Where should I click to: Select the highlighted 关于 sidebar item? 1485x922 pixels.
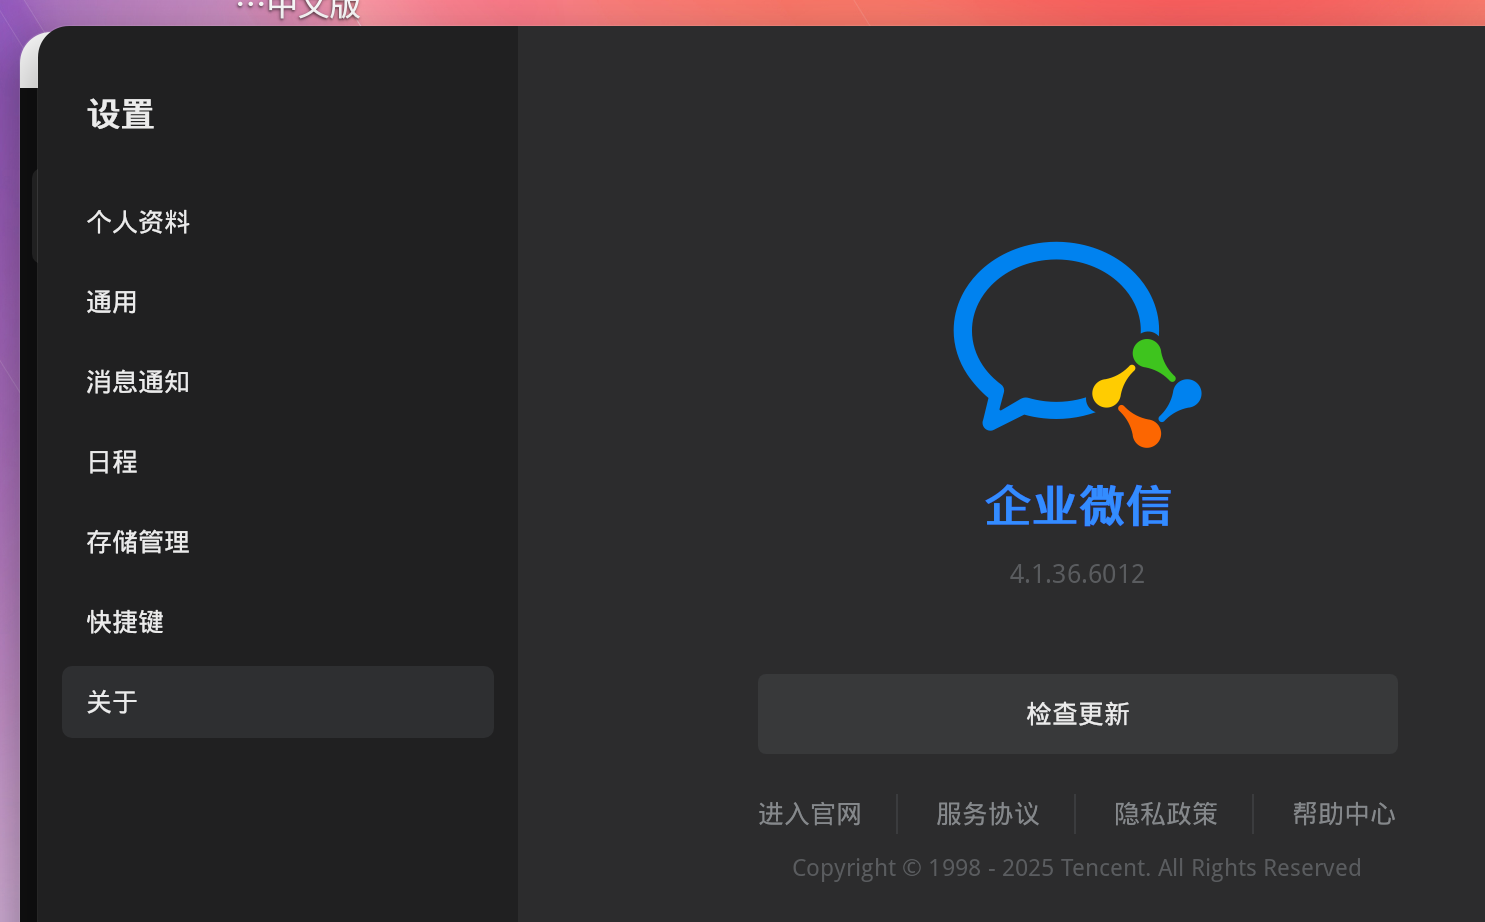(278, 702)
